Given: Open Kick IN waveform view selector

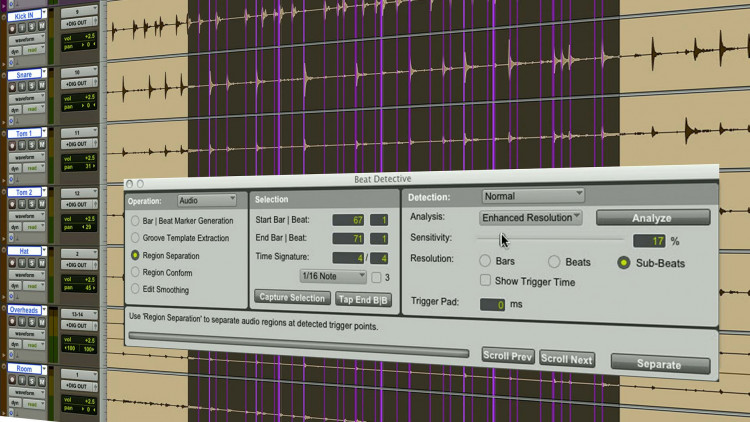Looking at the screenshot, I should [x=29, y=39].
